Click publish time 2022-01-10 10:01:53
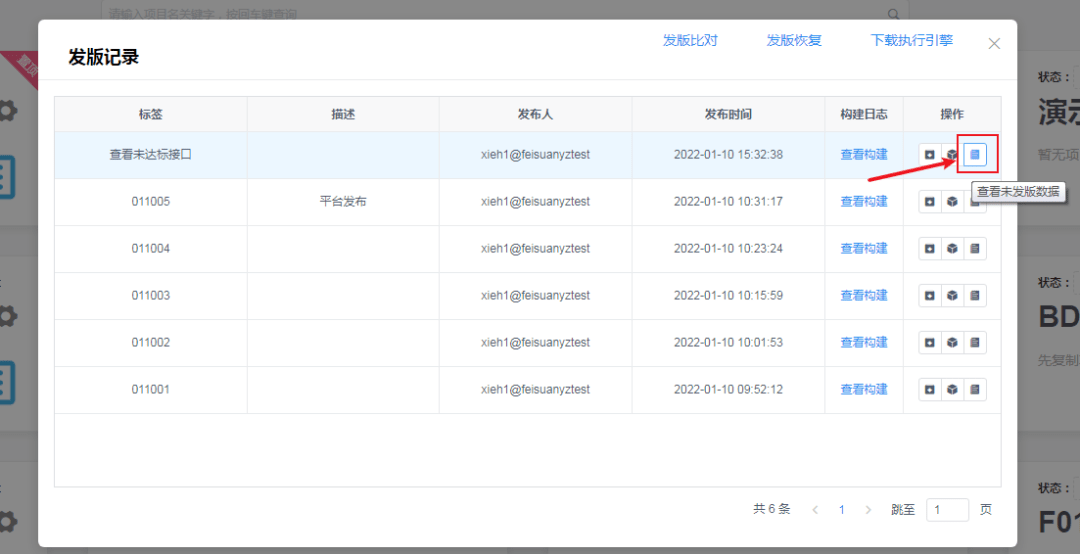This screenshot has height=554, width=1080. [x=728, y=342]
